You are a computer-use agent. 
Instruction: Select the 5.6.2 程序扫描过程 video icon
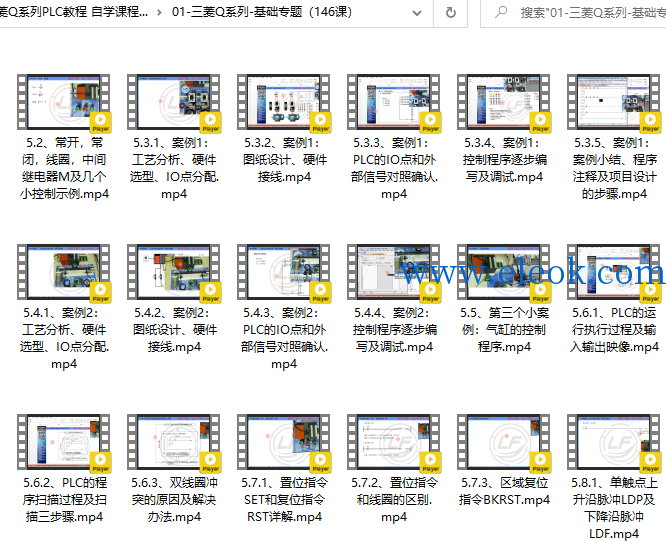pyautogui.click(x=64, y=442)
